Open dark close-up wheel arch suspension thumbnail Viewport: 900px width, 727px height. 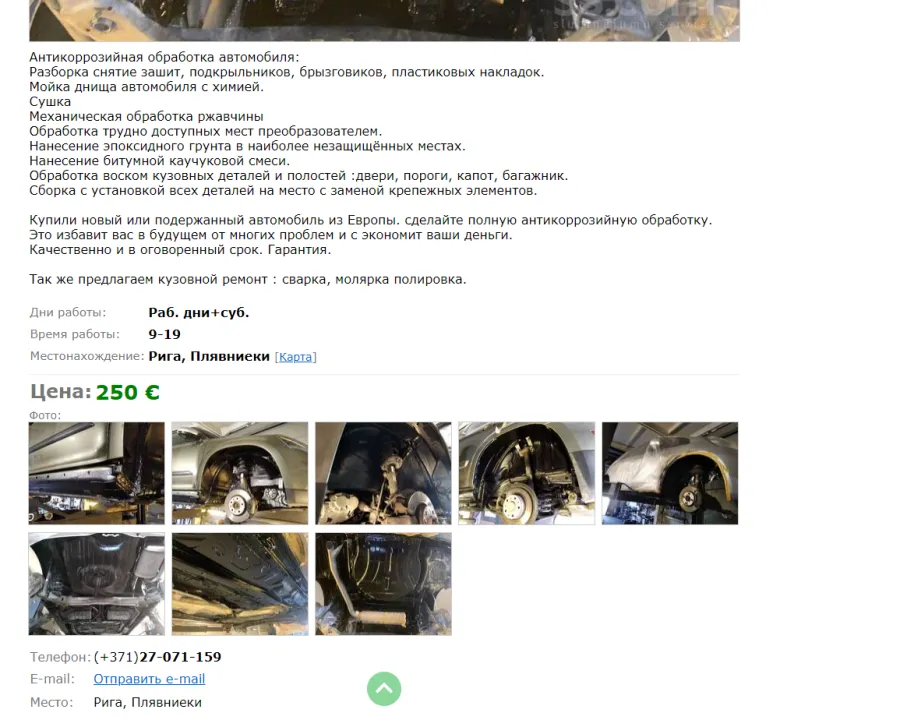pyautogui.click(x=383, y=473)
